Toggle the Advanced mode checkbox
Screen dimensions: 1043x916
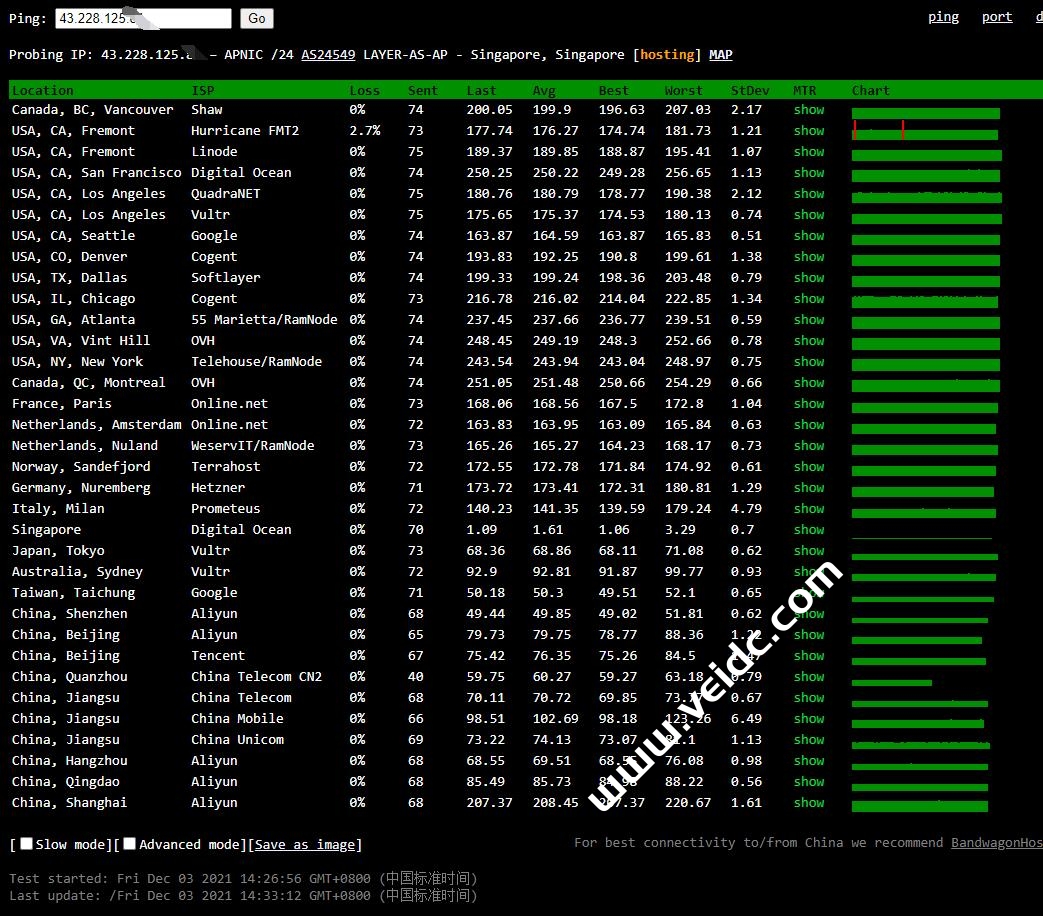130,843
